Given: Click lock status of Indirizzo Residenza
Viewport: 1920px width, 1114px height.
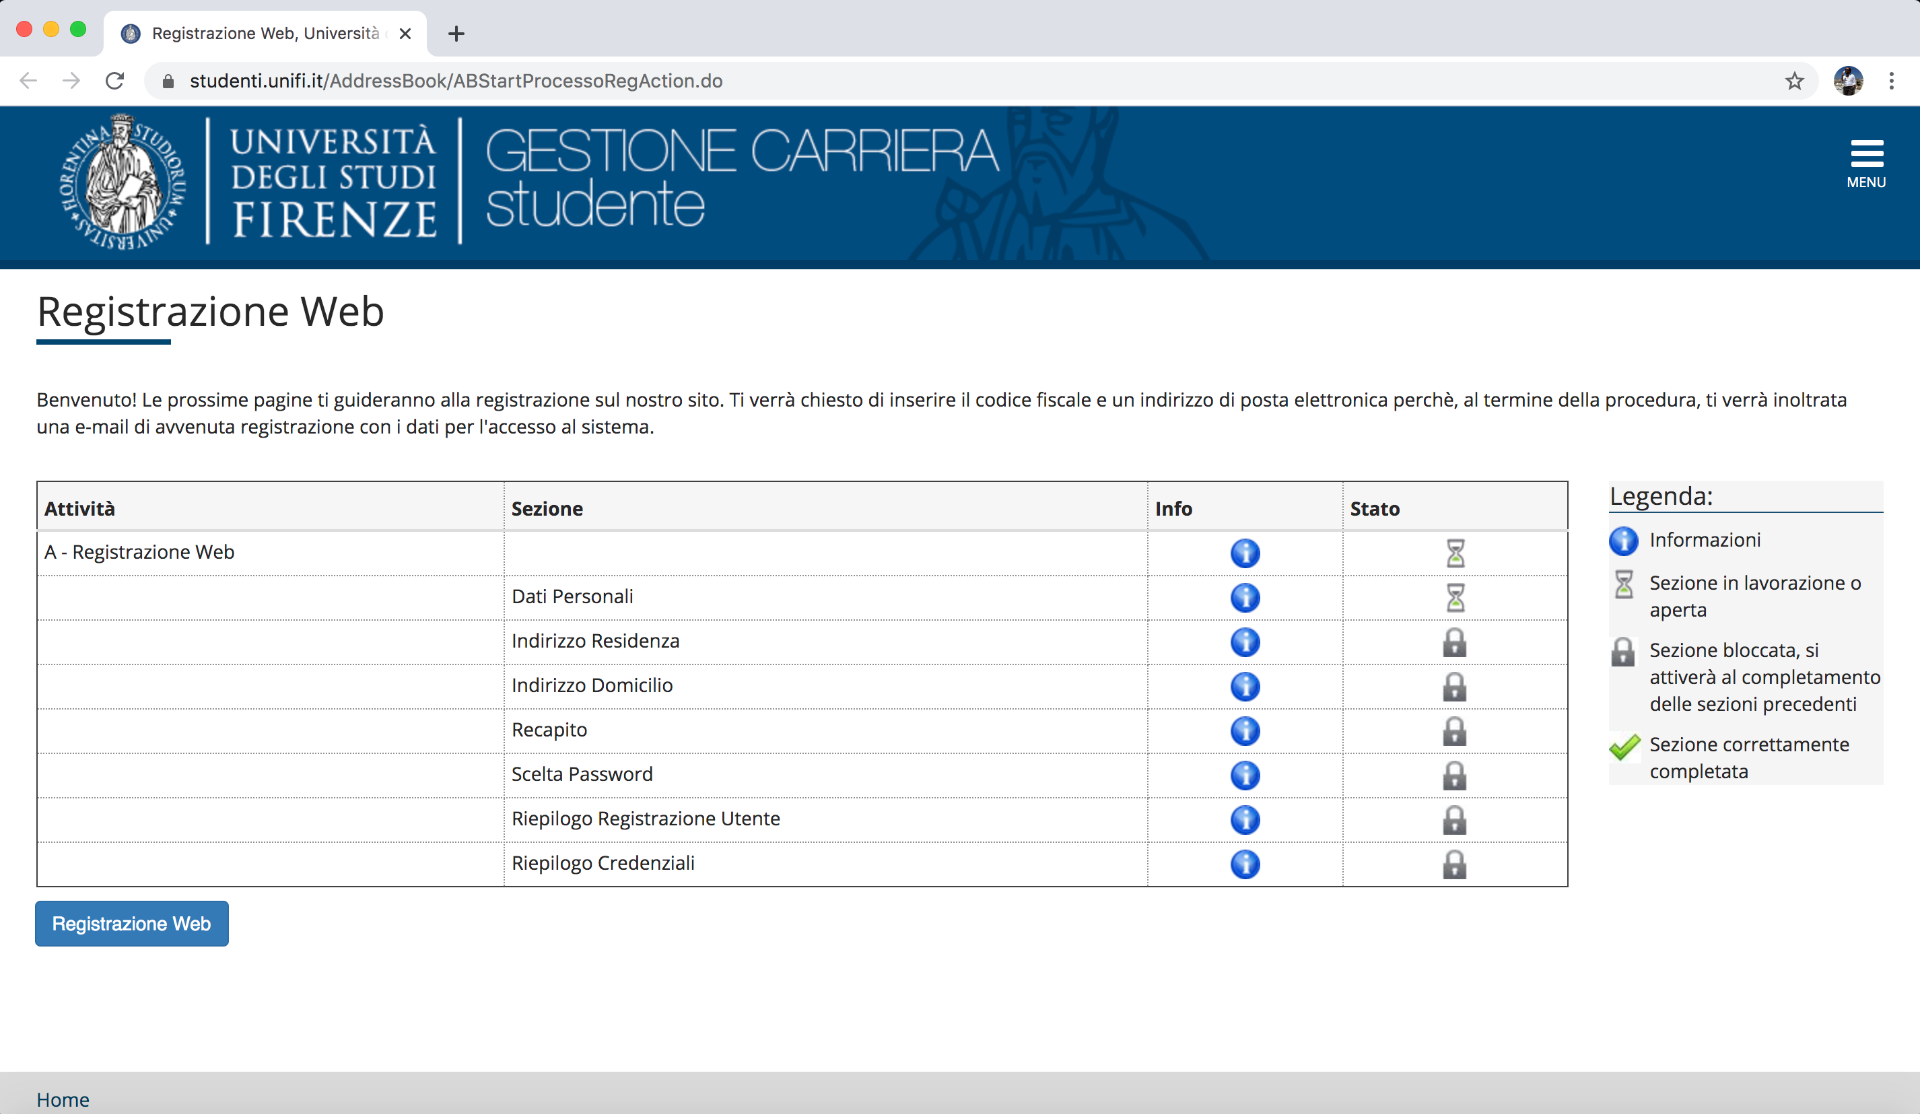Looking at the screenshot, I should click(1455, 642).
